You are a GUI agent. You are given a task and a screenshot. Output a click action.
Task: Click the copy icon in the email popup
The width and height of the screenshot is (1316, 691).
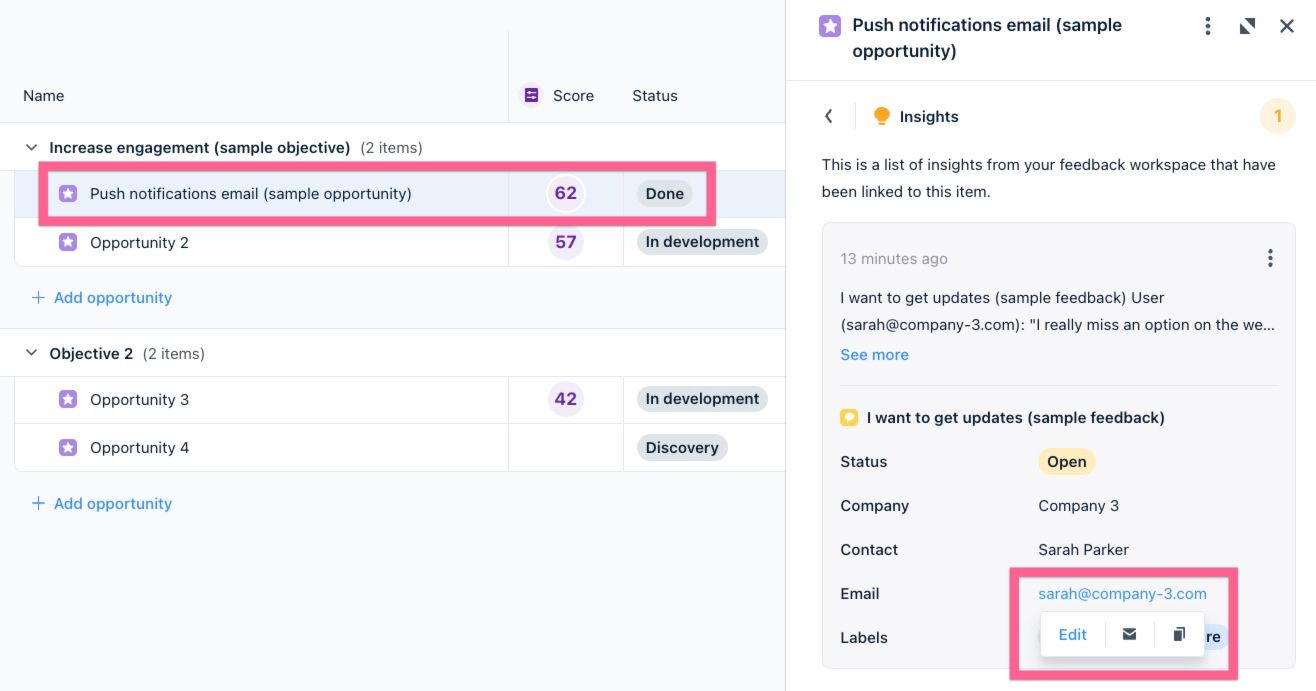tap(1179, 634)
